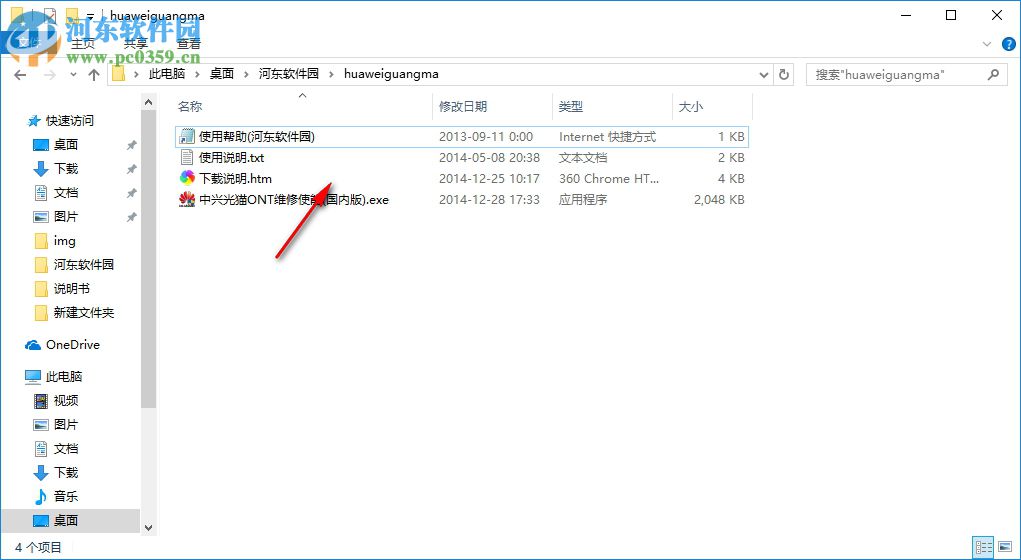The width and height of the screenshot is (1021, 560).
Task: Click the 2,048 KB size cell
Action: pyautogui.click(x=719, y=199)
